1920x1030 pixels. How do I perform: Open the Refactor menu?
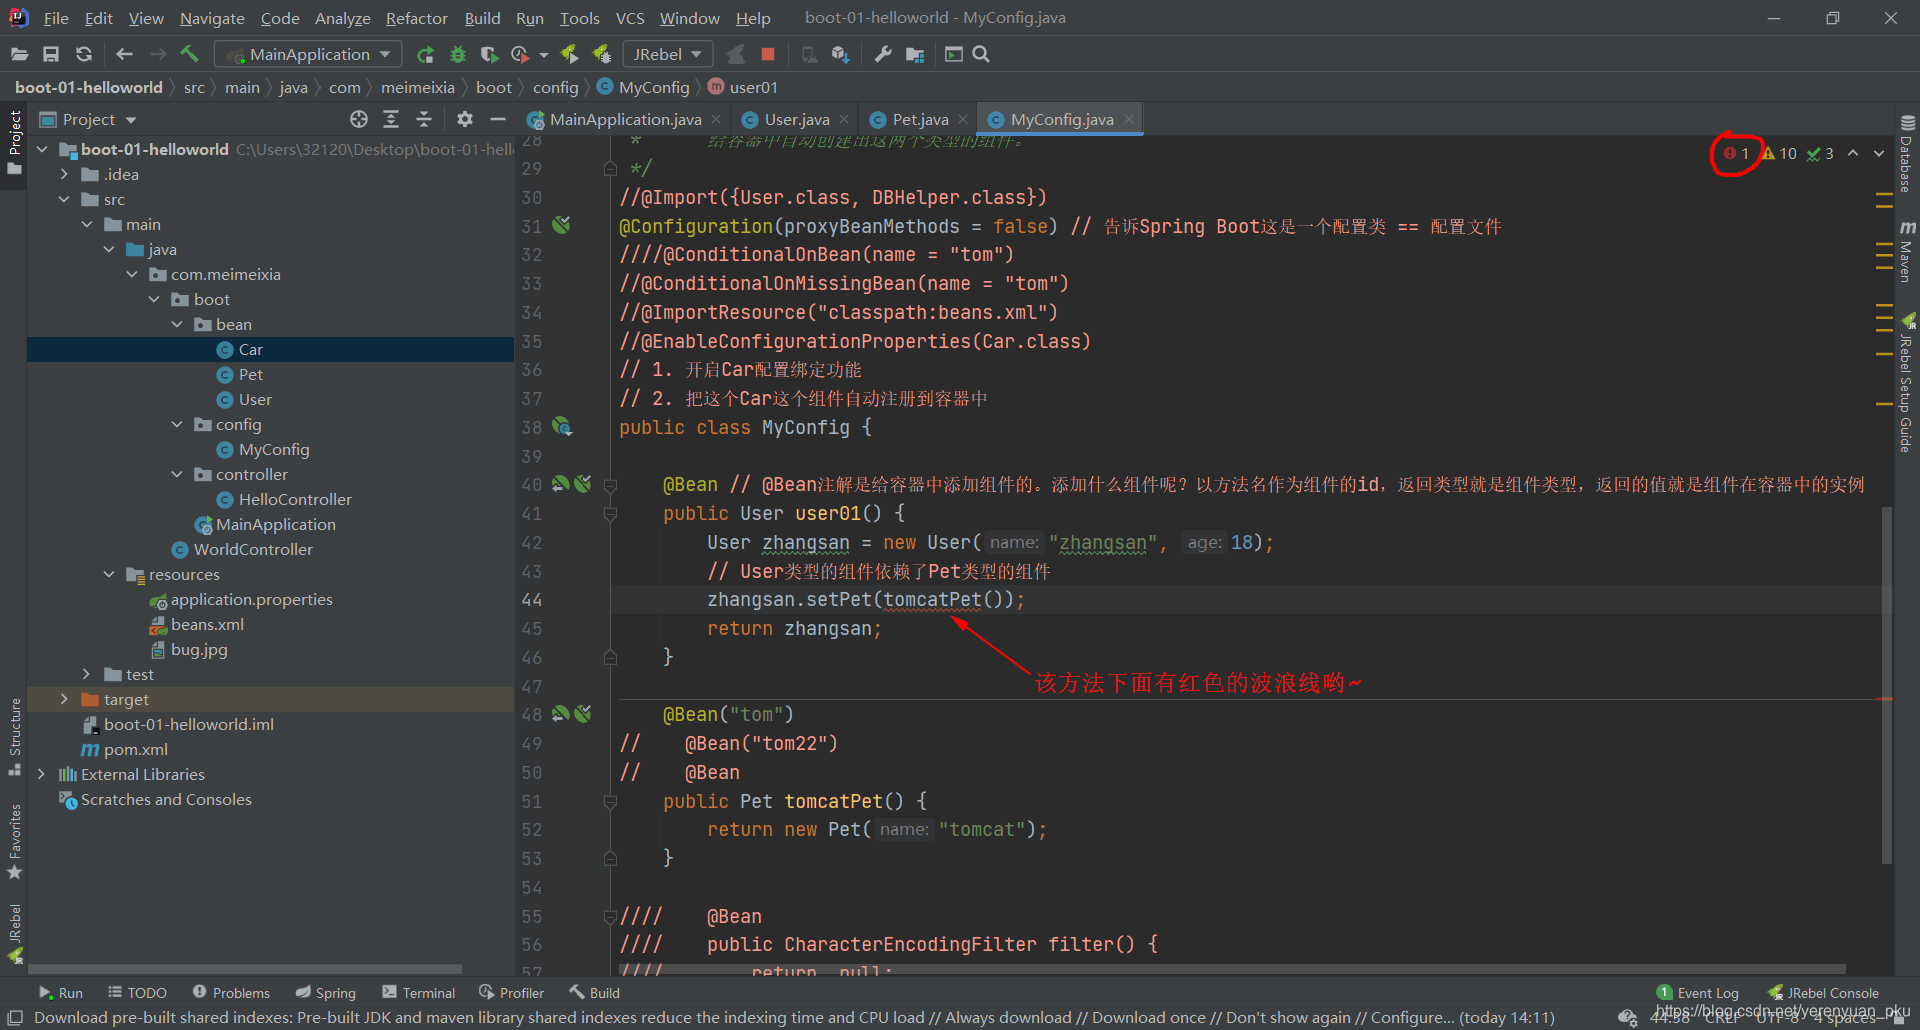[x=416, y=18]
